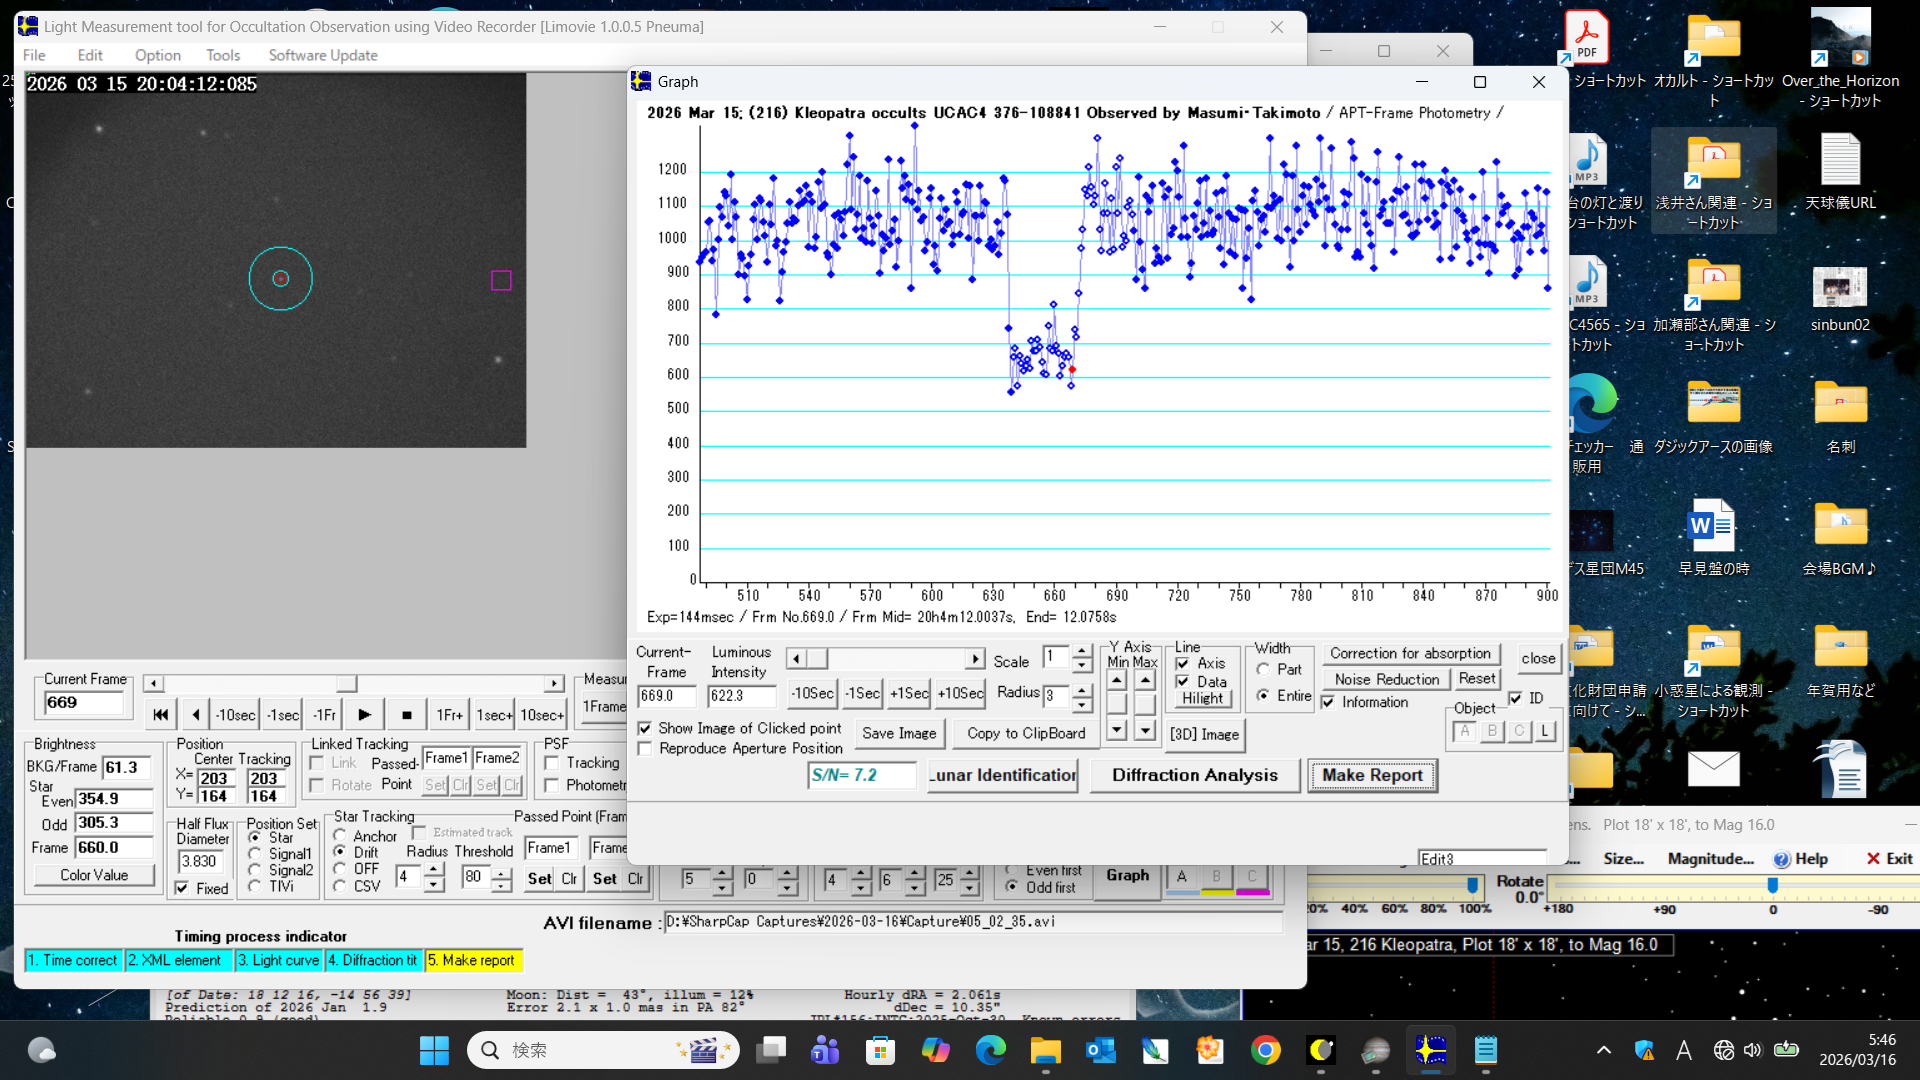The width and height of the screenshot is (1920, 1080).
Task: Uncheck Show Image of Clicked point
Action: (645, 729)
